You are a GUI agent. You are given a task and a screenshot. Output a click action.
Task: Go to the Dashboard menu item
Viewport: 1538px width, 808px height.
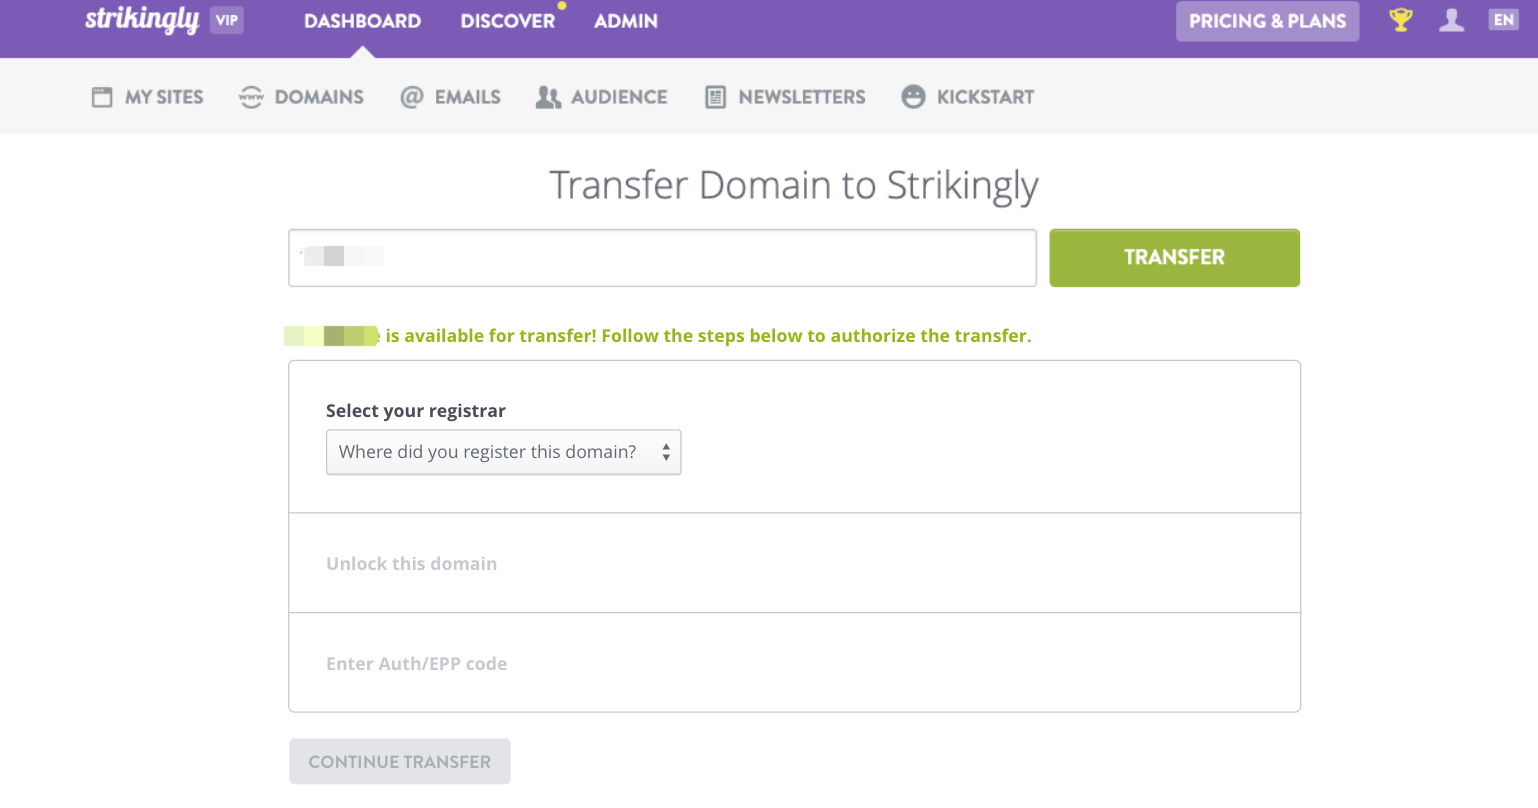tap(362, 20)
